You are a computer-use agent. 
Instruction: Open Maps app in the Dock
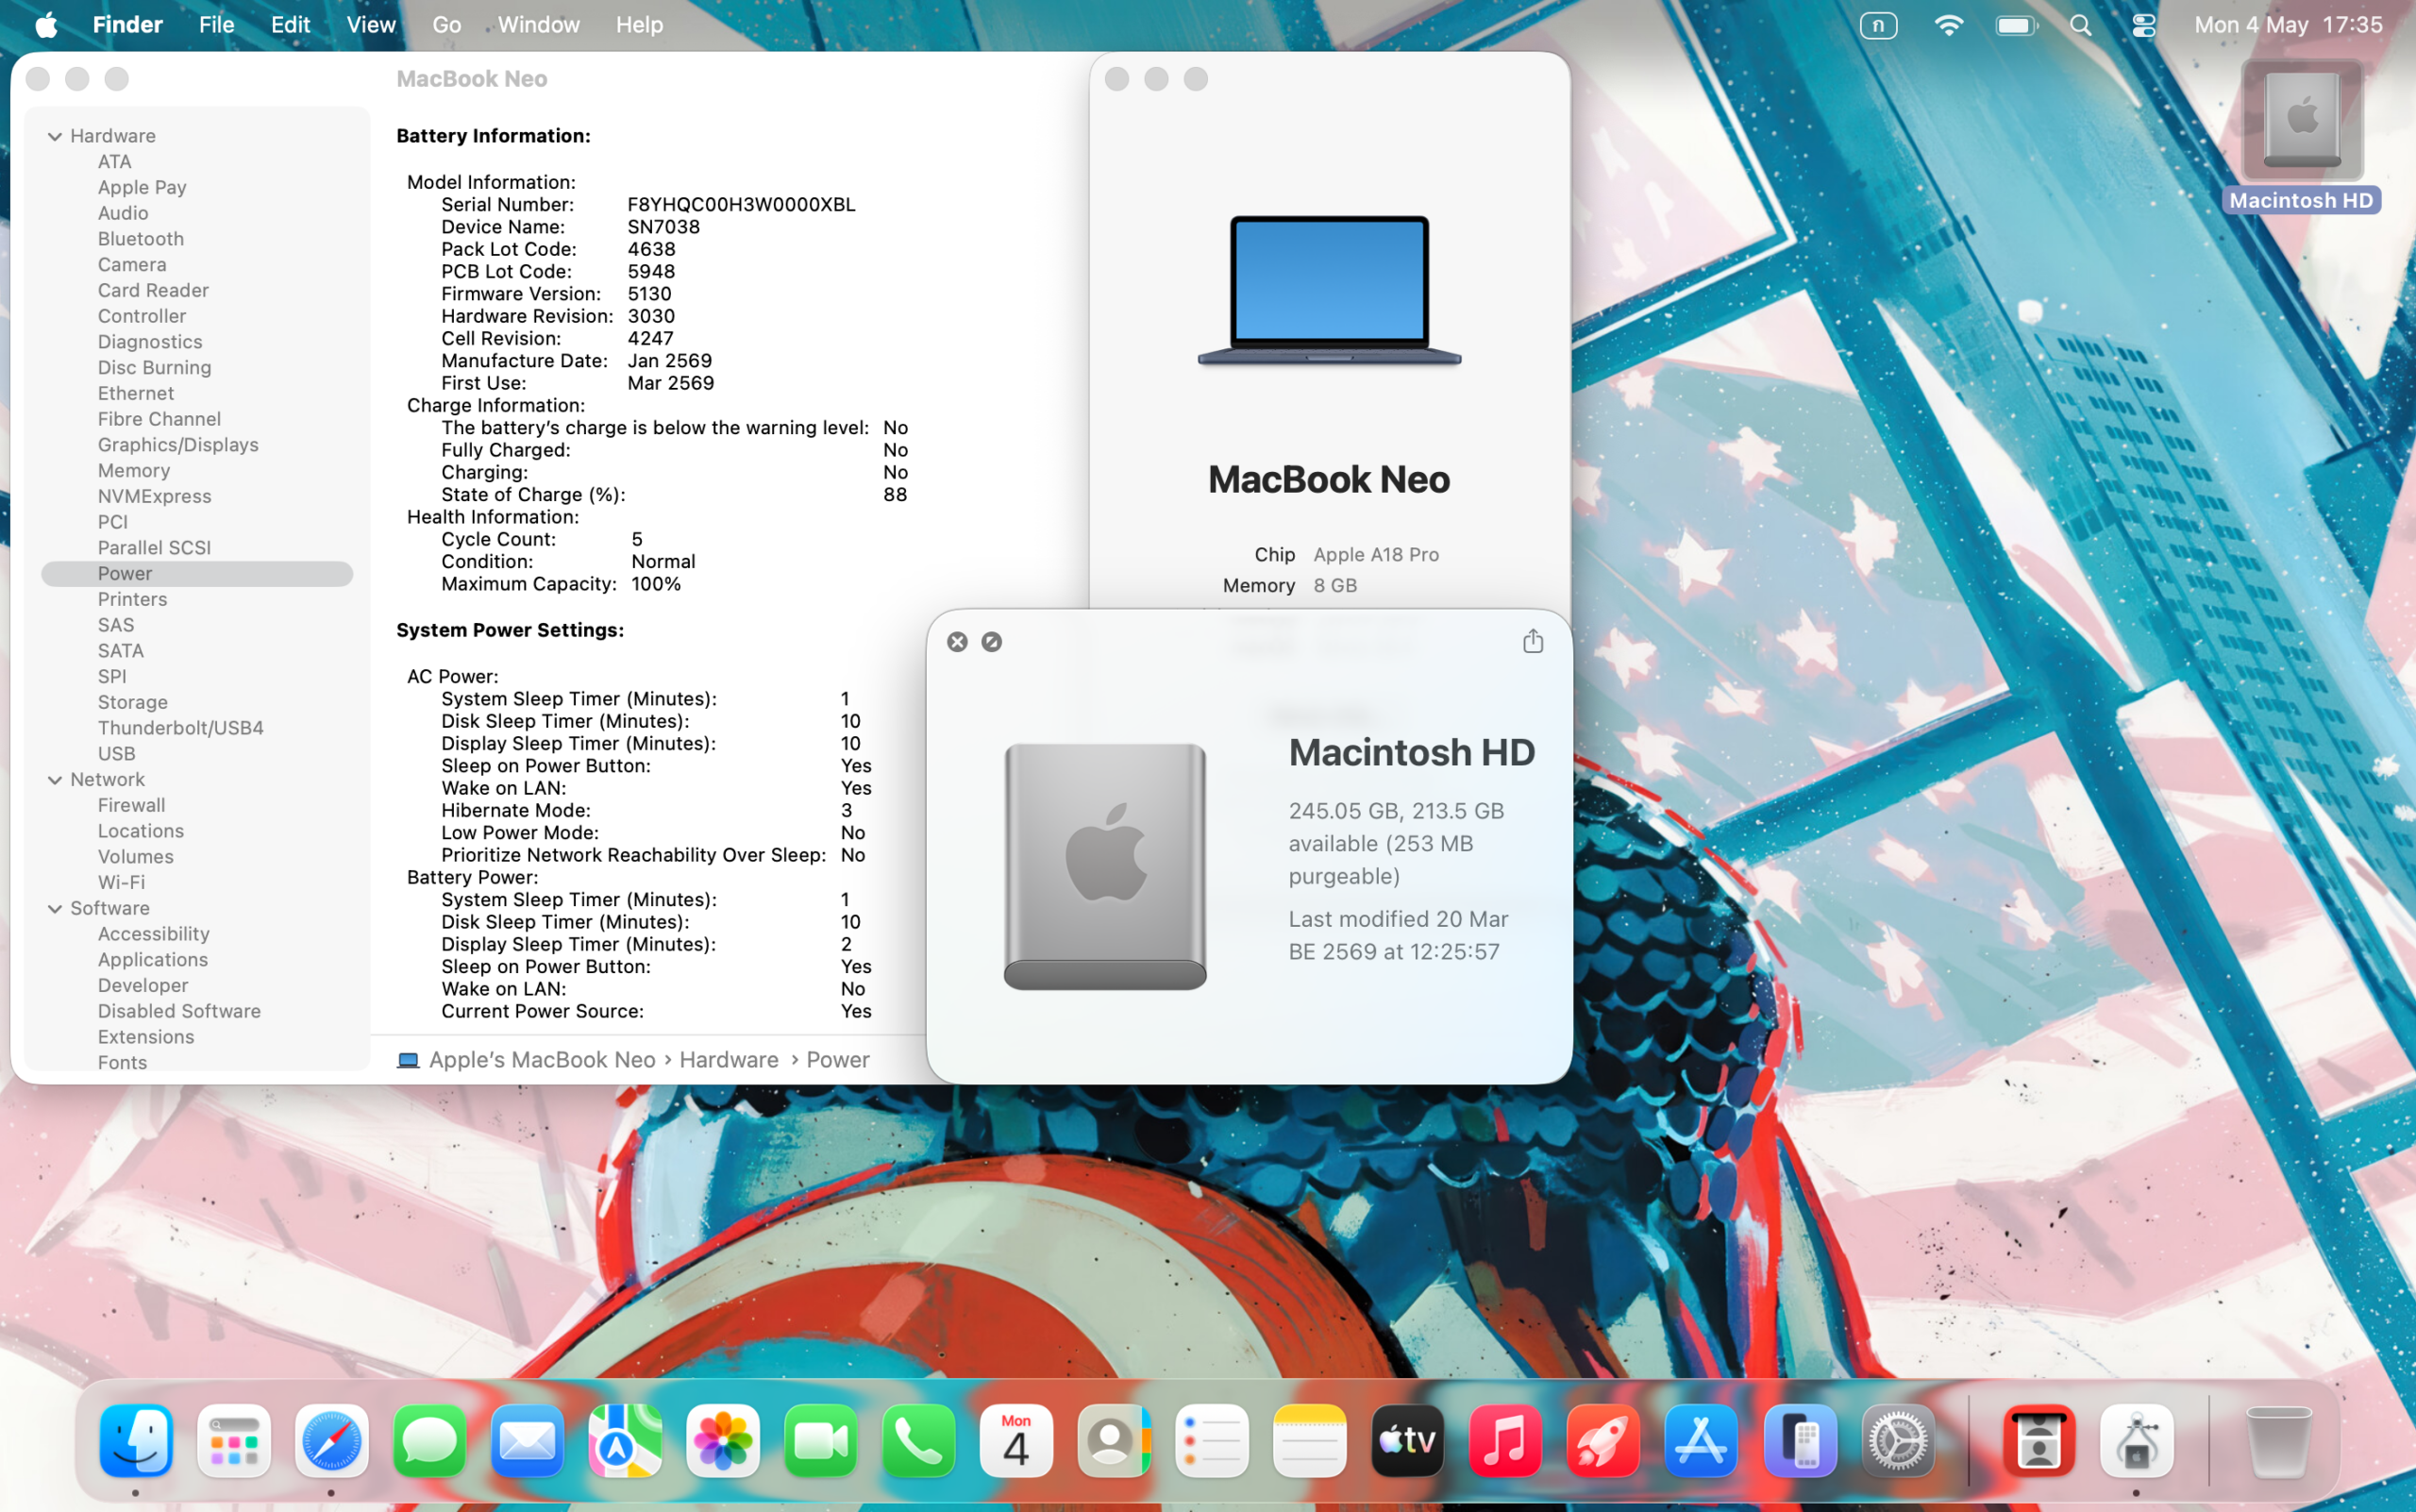point(625,1441)
